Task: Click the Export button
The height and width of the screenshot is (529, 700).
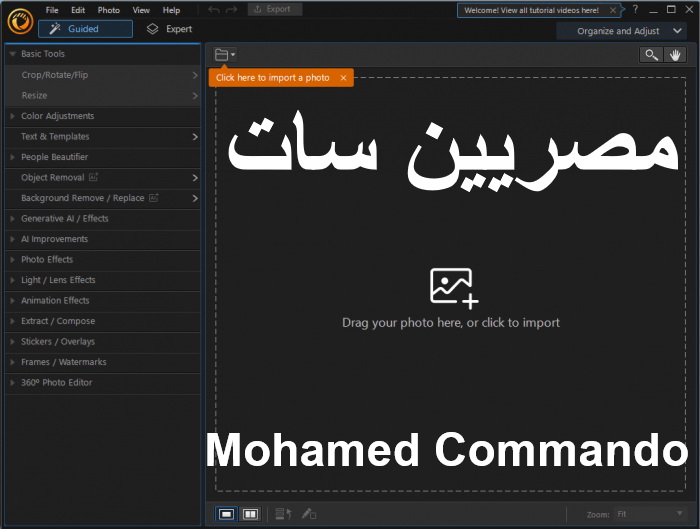Action: point(272,9)
